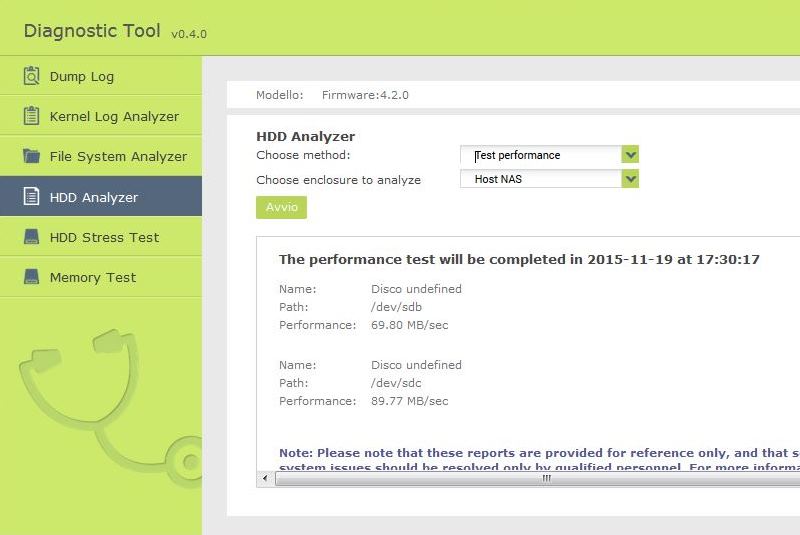Viewport: 800px width, 535px height.
Task: Click the Dump Log magnifier icon
Action: click(x=31, y=76)
